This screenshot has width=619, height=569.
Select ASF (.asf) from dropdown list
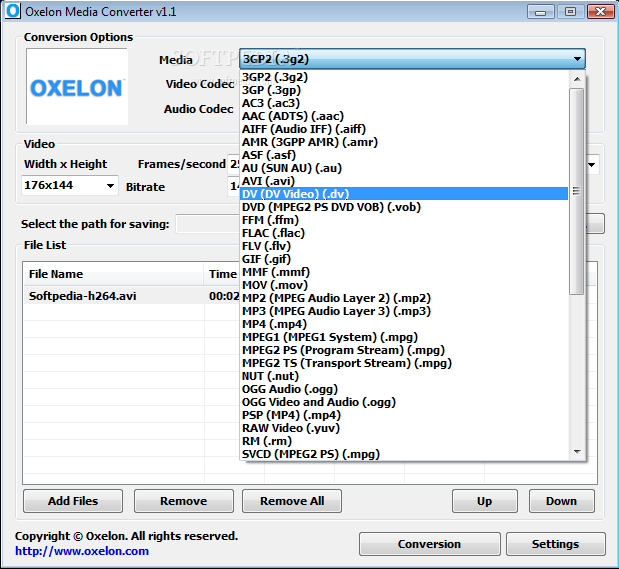tap(404, 155)
